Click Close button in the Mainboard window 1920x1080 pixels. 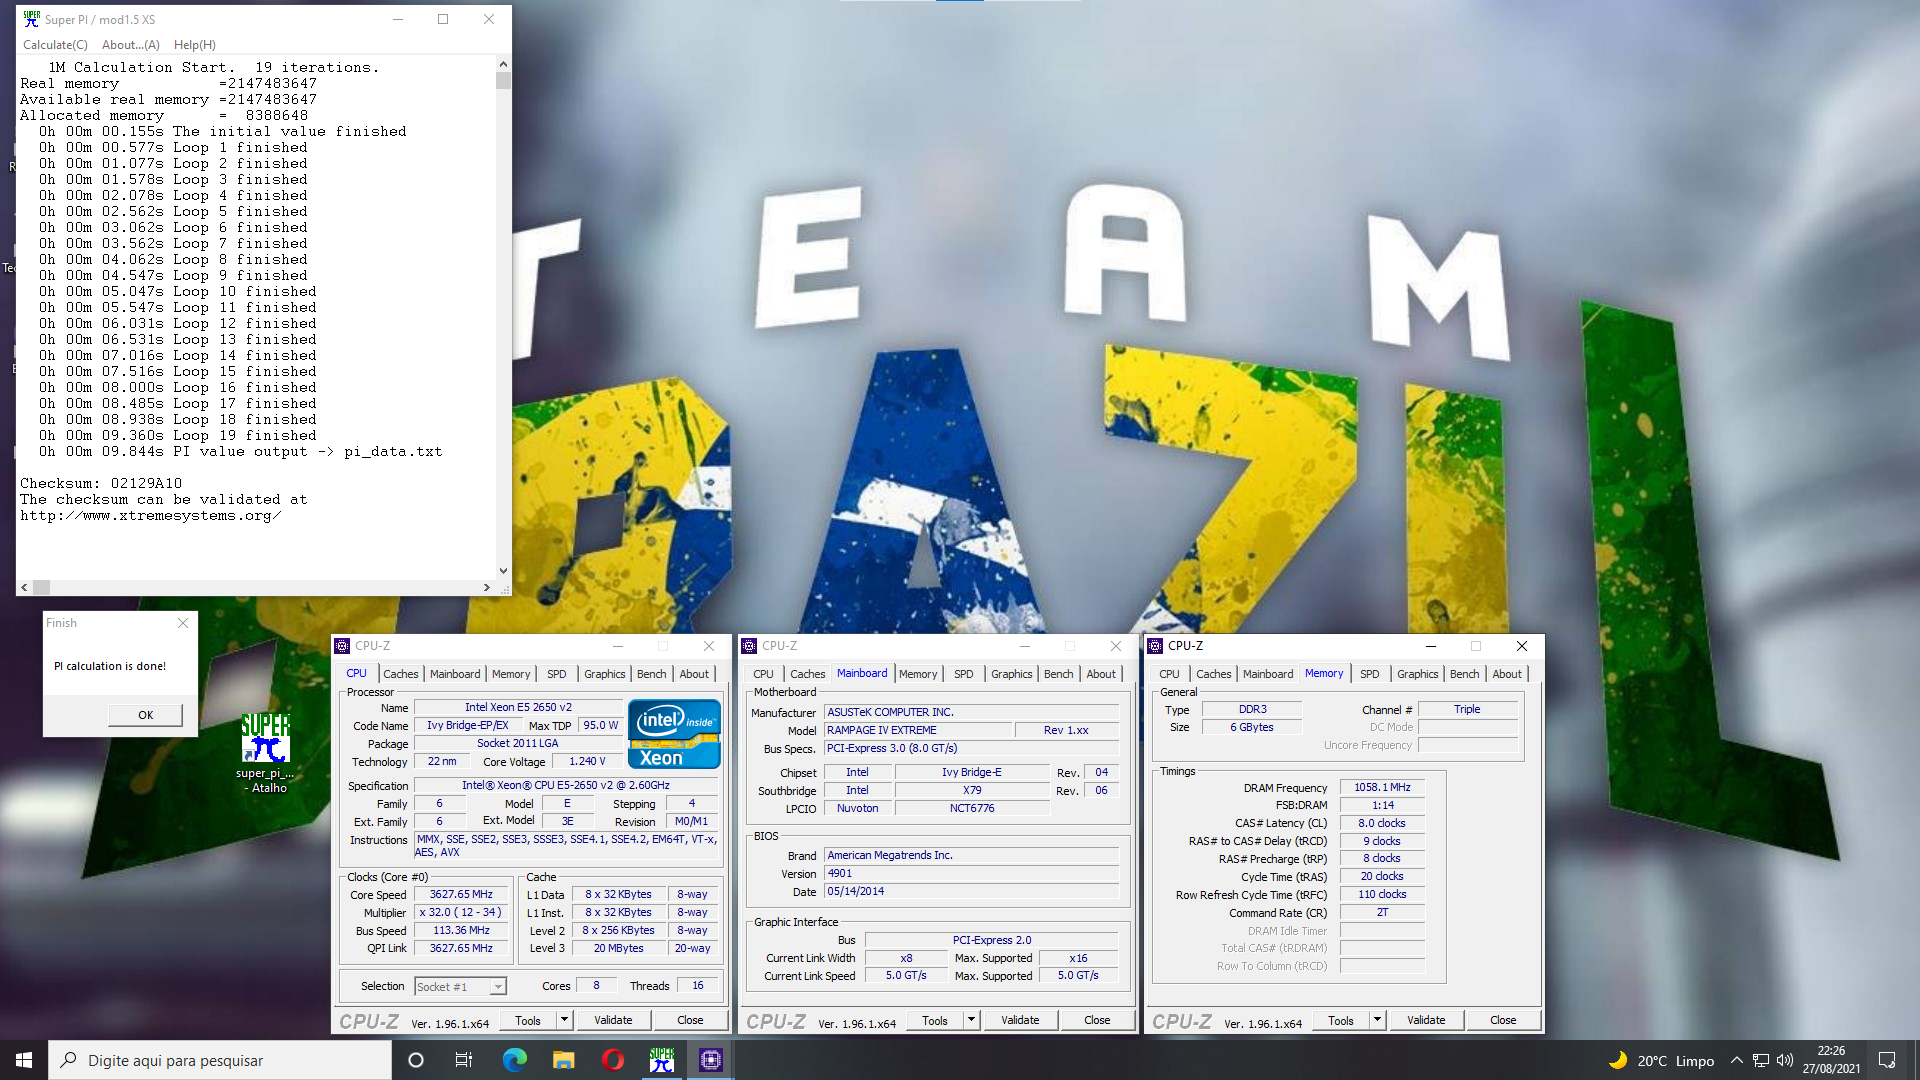(1097, 1020)
